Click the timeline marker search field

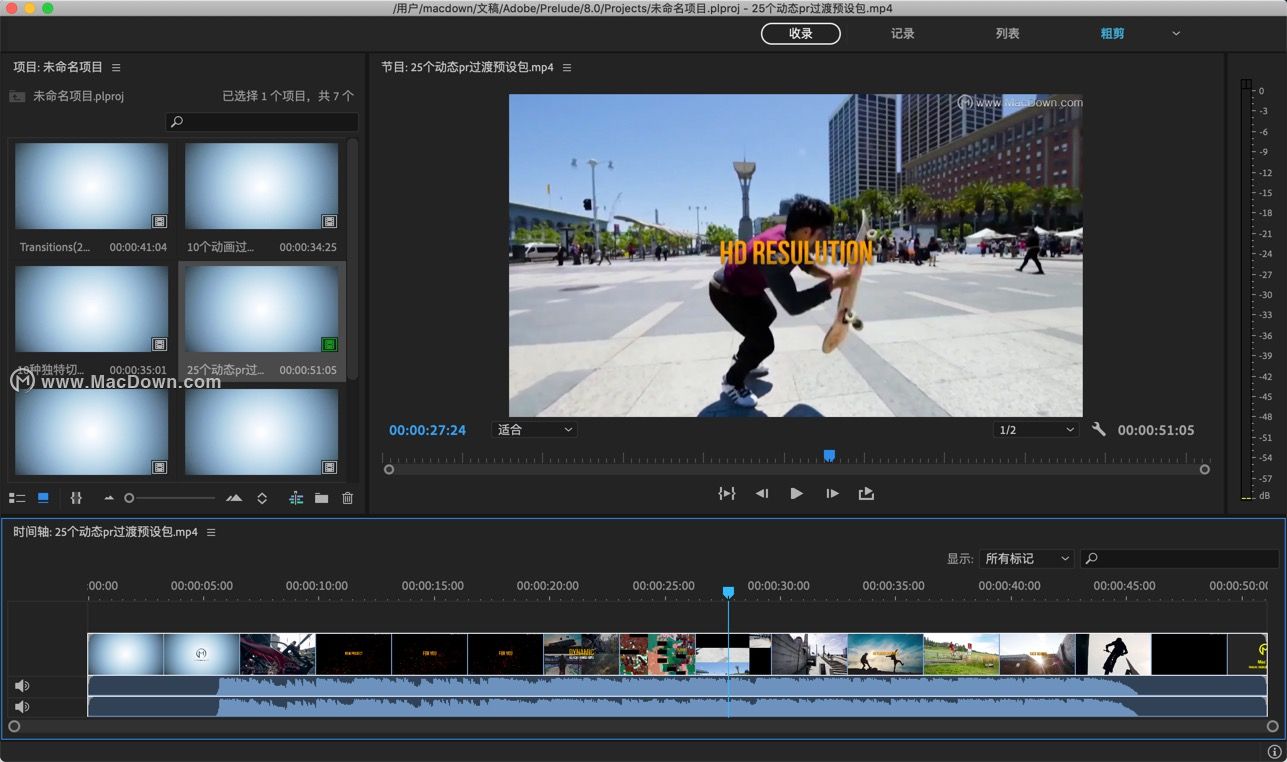tap(1181, 559)
